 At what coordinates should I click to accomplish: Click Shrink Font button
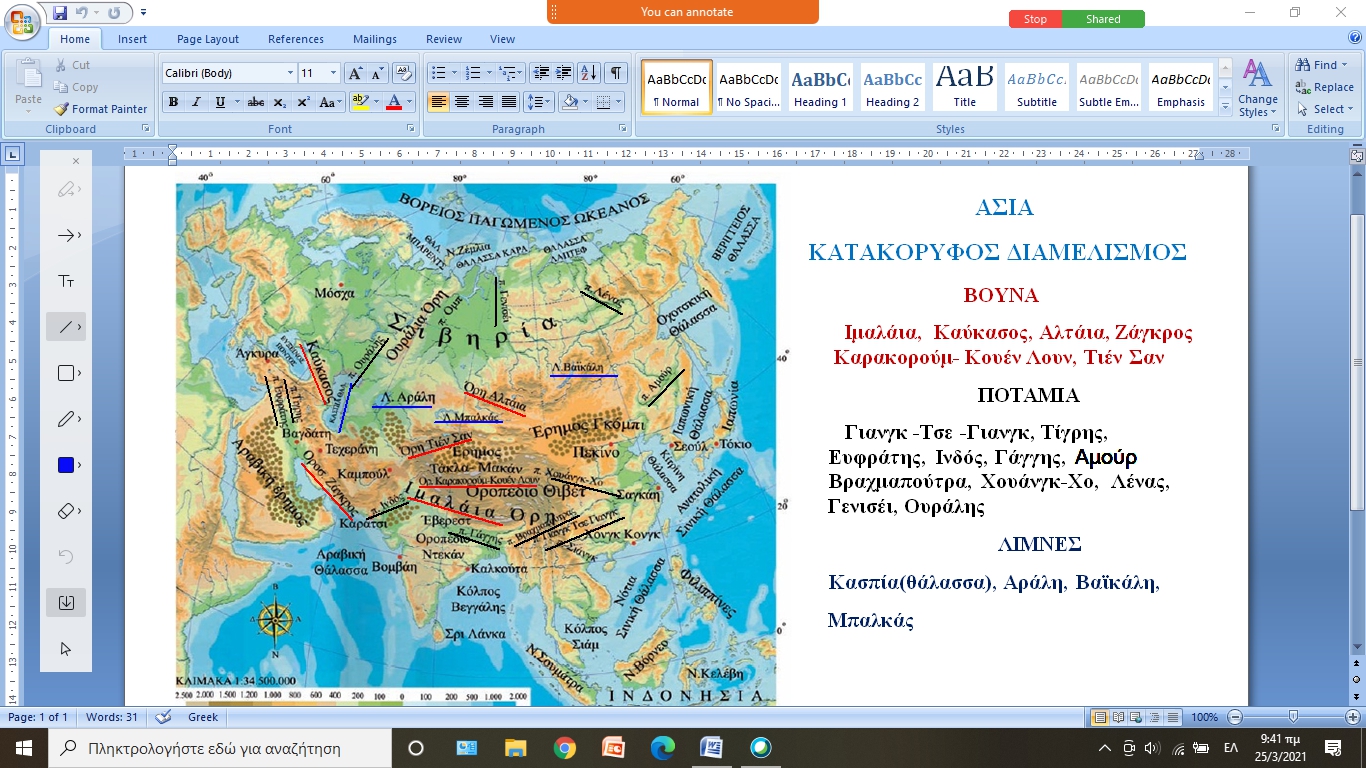(377, 74)
